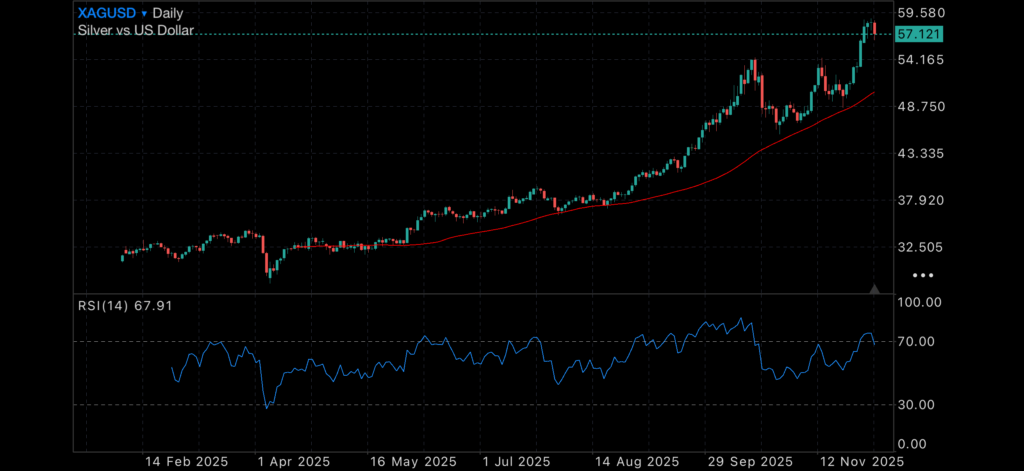
Task: Click the Silver vs US Dollar description
Action: pos(135,31)
